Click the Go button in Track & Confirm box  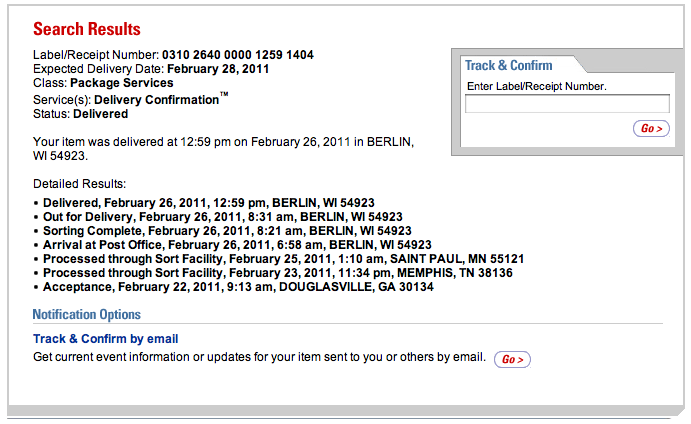pos(651,128)
